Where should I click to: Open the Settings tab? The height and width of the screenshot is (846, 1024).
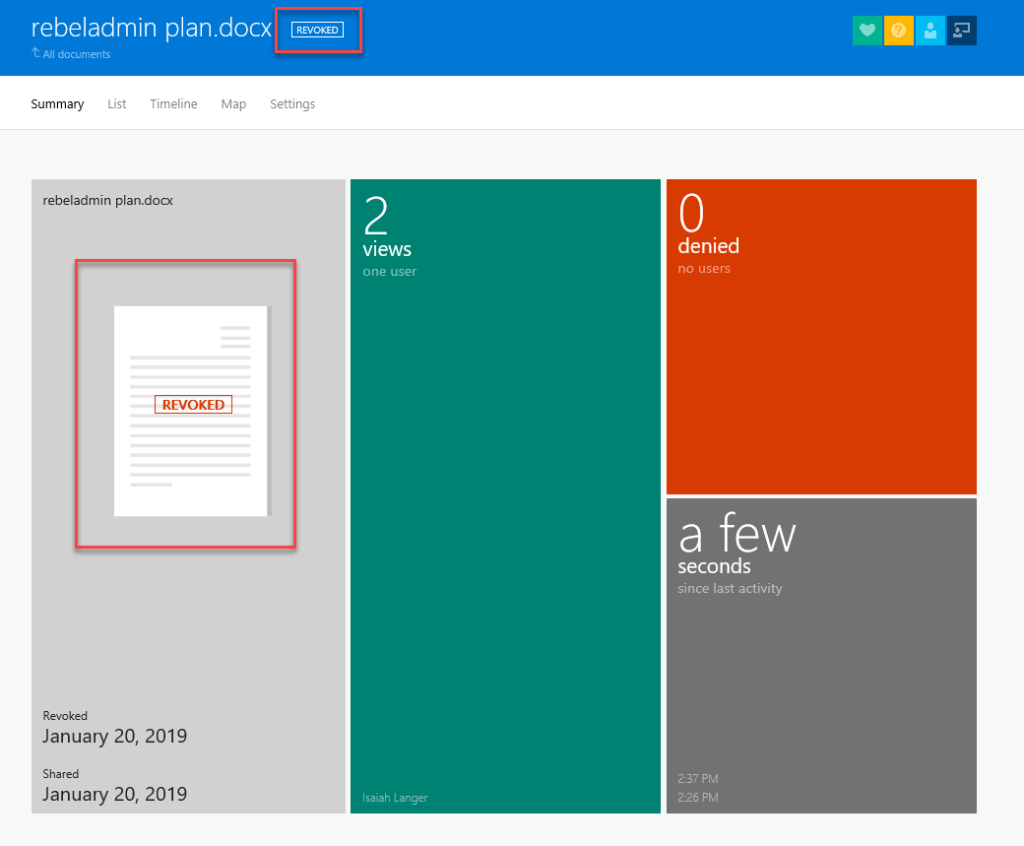point(292,103)
